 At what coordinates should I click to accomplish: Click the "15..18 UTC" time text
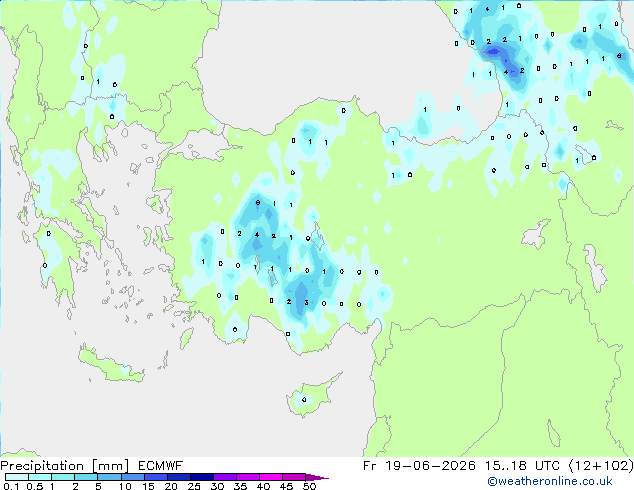pyautogui.click(x=522, y=466)
